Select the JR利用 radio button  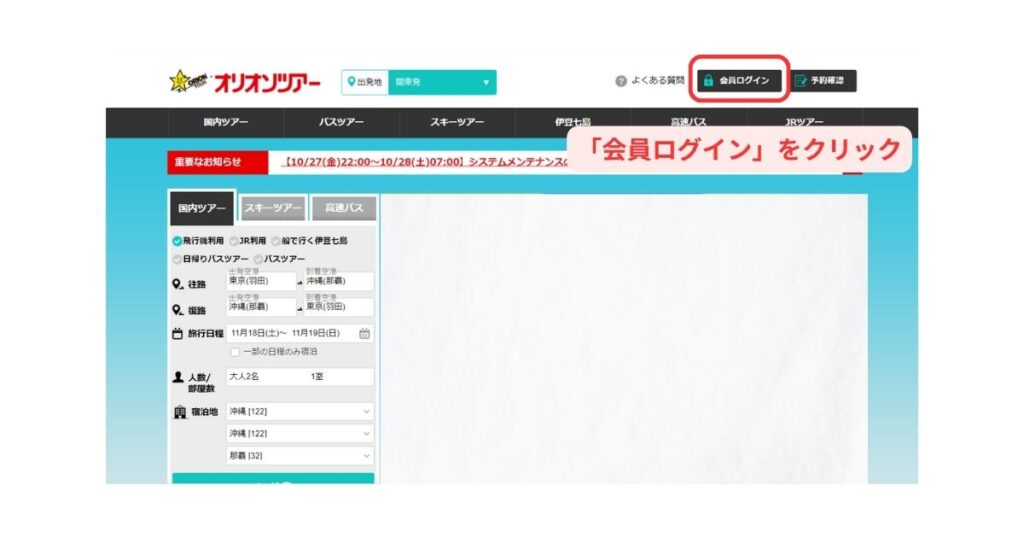(x=234, y=241)
